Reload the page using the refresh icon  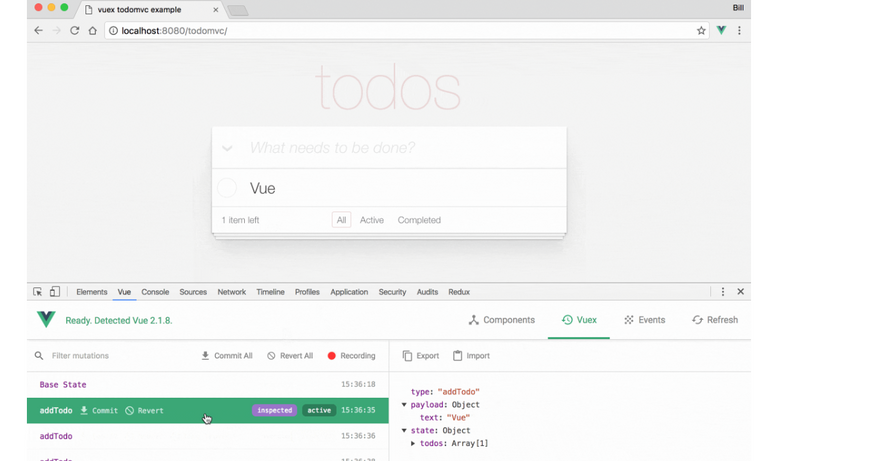74,31
